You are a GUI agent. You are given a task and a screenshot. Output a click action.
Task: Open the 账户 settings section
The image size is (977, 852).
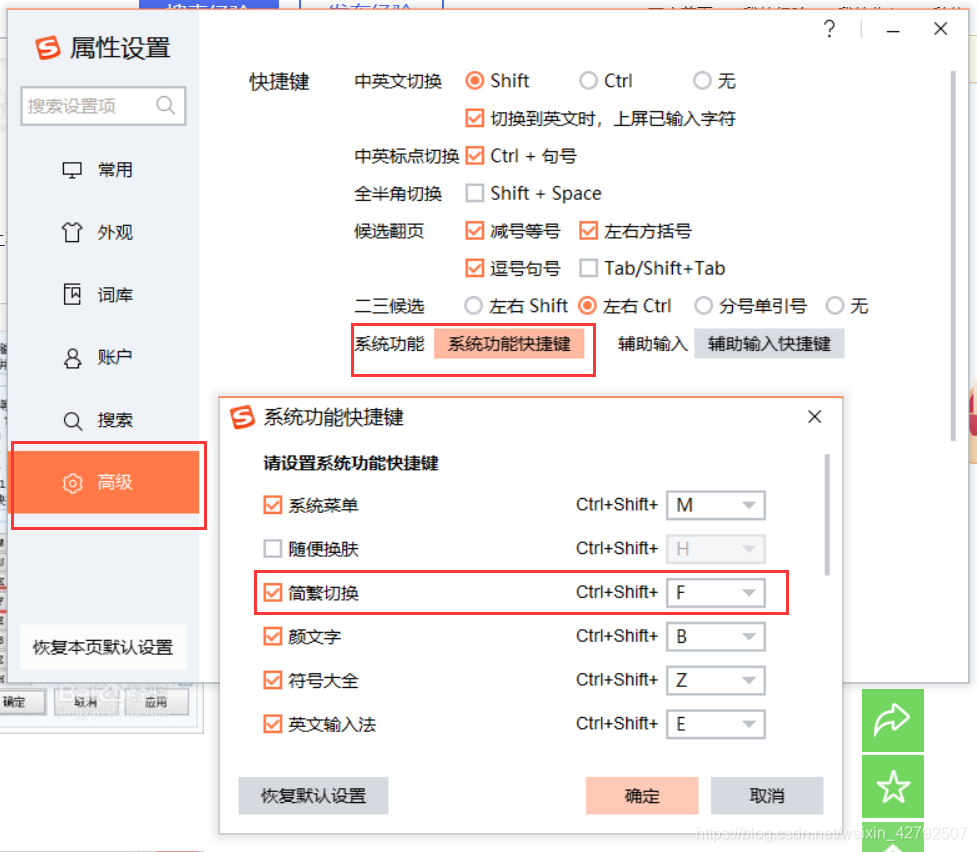tap(105, 358)
